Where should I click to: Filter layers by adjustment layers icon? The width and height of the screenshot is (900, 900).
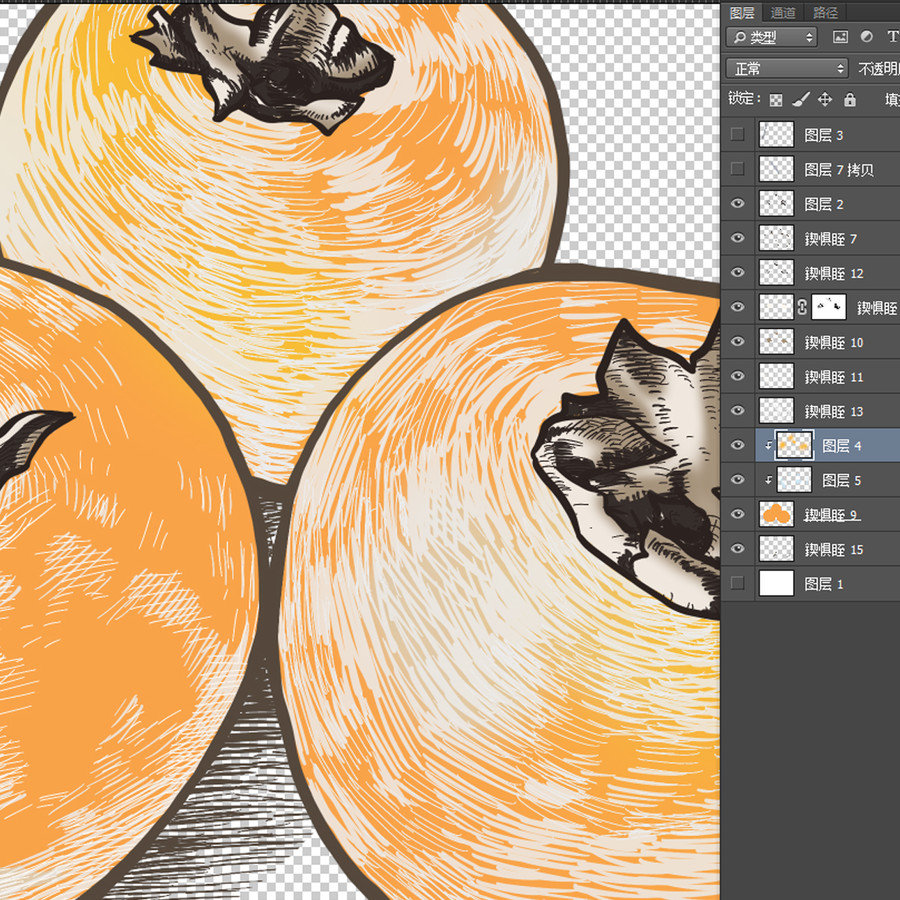point(866,37)
